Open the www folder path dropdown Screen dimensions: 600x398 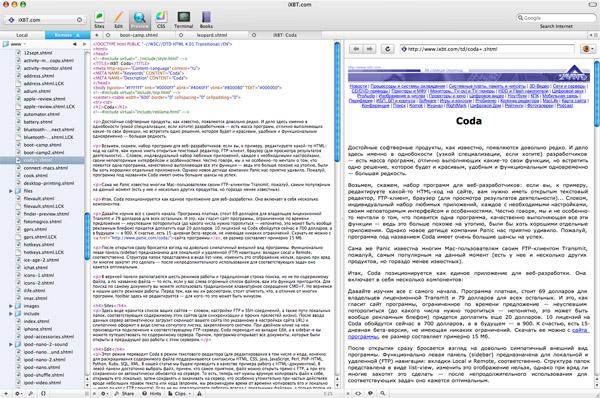pyautogui.click(x=15, y=44)
